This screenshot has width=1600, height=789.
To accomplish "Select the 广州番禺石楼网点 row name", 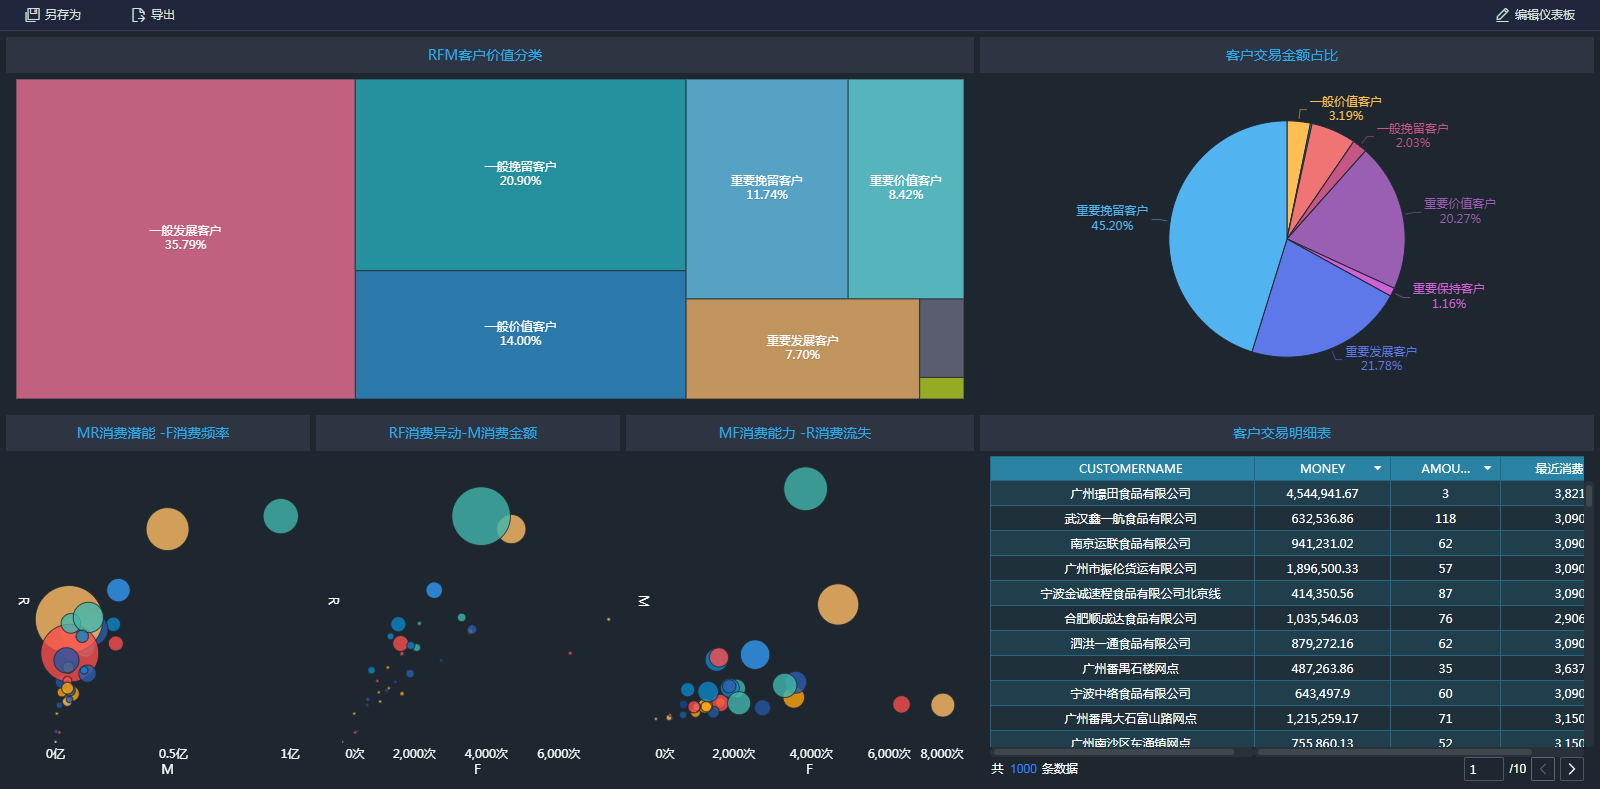I will 1130,668.
